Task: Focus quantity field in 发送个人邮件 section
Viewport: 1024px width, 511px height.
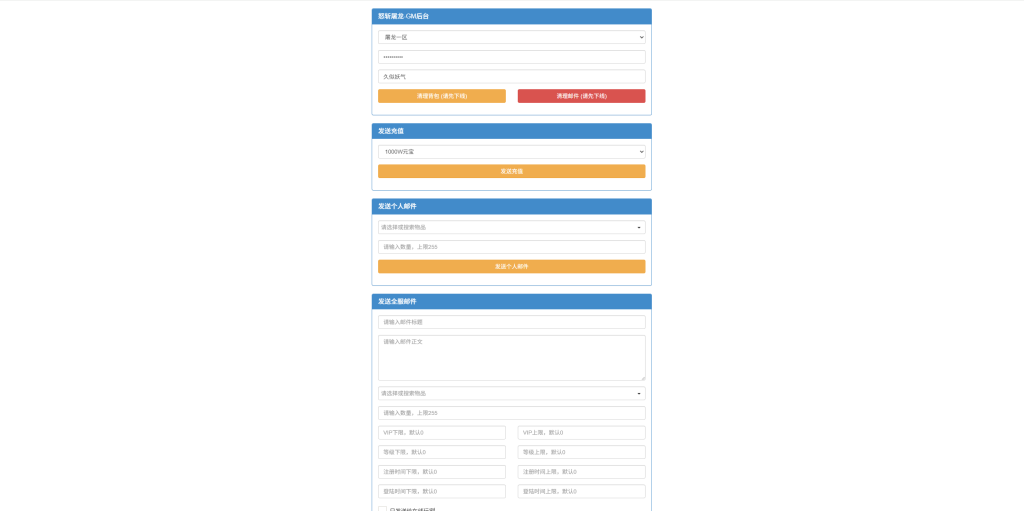Action: (x=511, y=247)
